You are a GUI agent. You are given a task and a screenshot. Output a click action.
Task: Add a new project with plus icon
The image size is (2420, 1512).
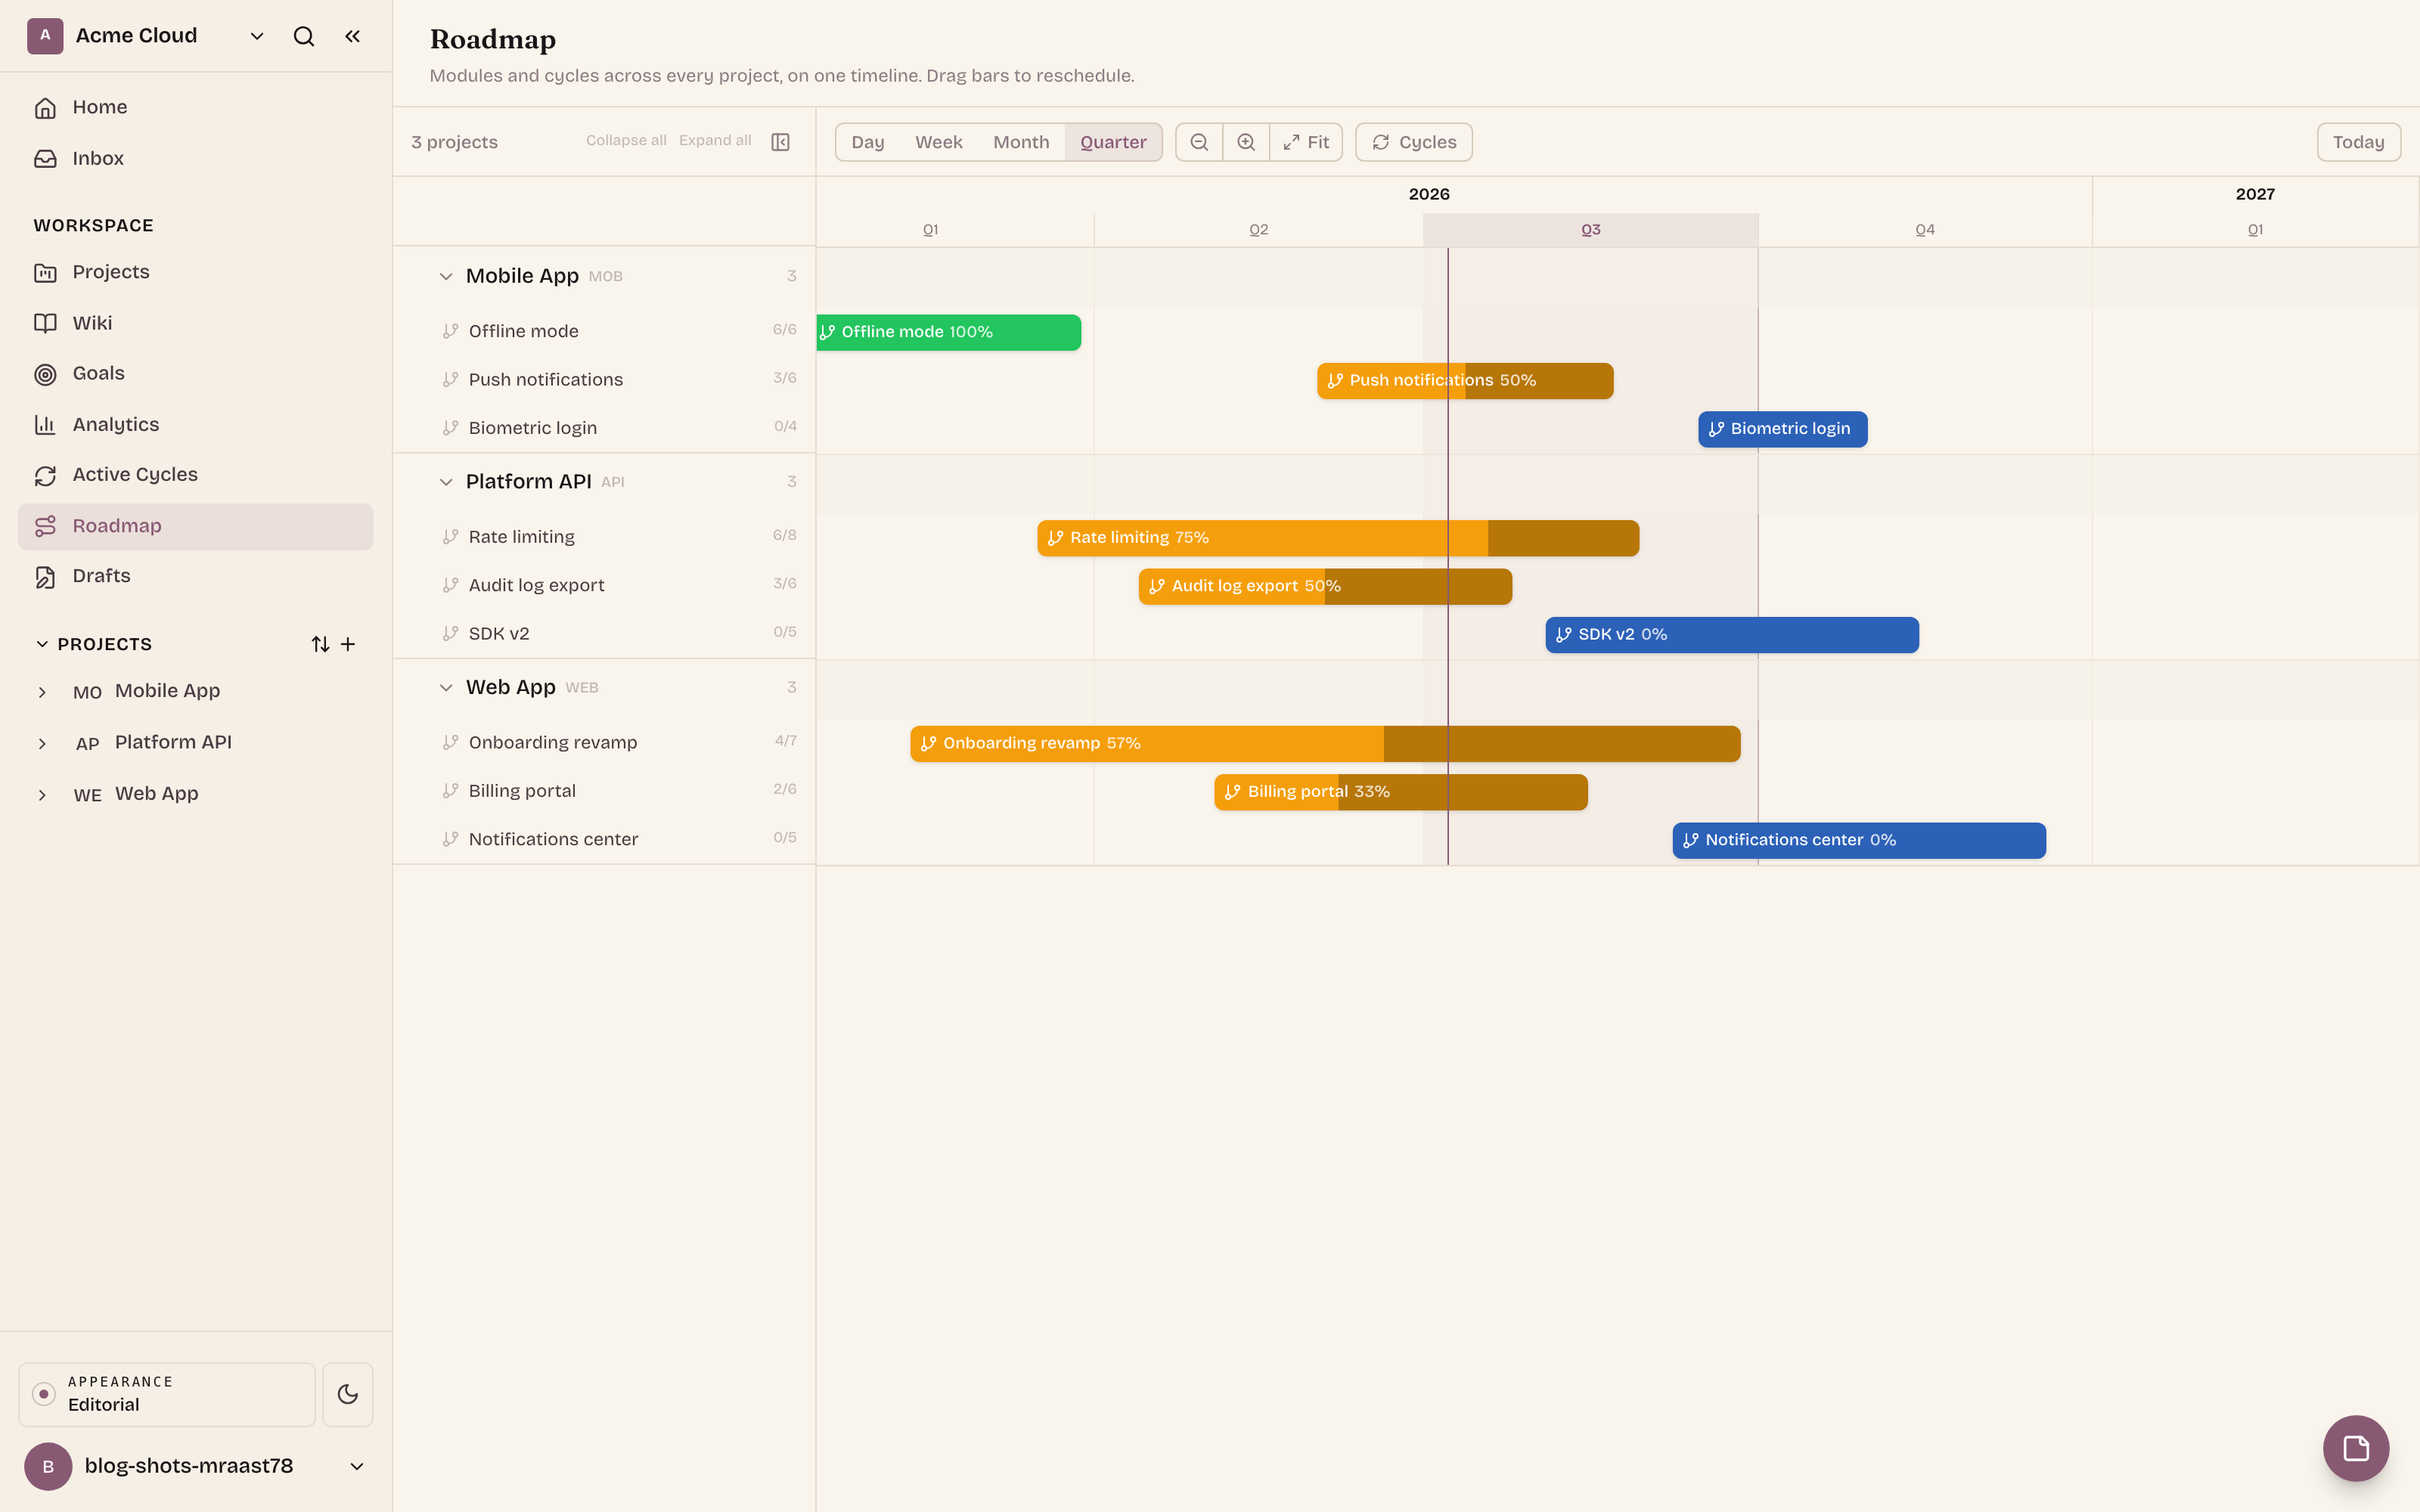coord(348,644)
